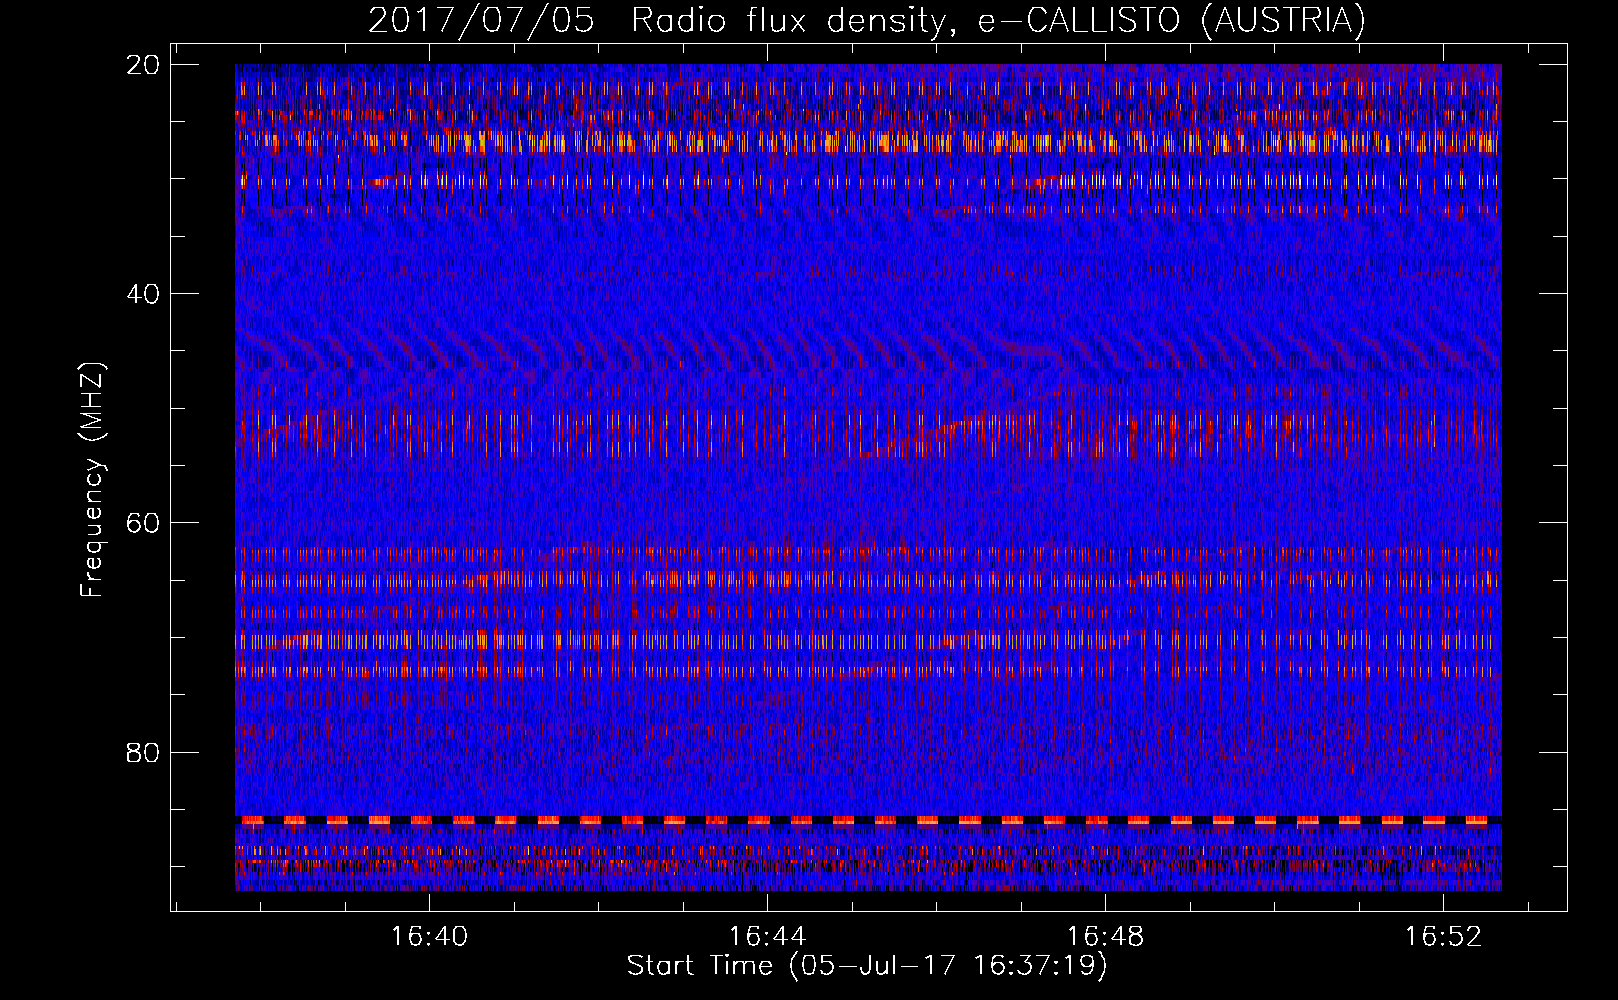Click the 16:52 time tick label

(x=1443, y=937)
